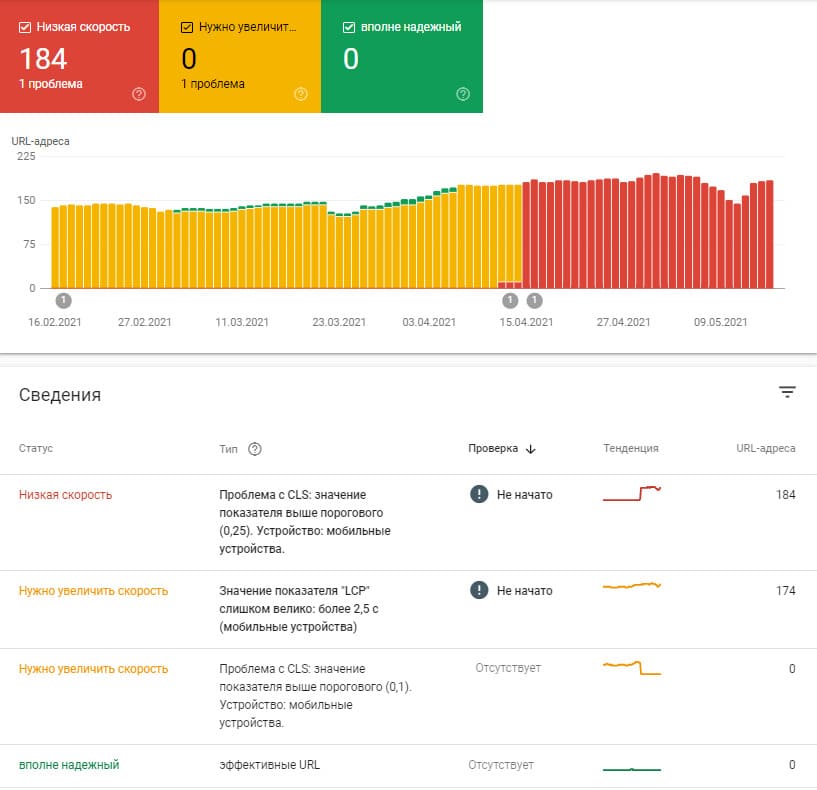Disable the вполне надежный checkbox
This screenshot has width=817, height=790.
click(349, 27)
